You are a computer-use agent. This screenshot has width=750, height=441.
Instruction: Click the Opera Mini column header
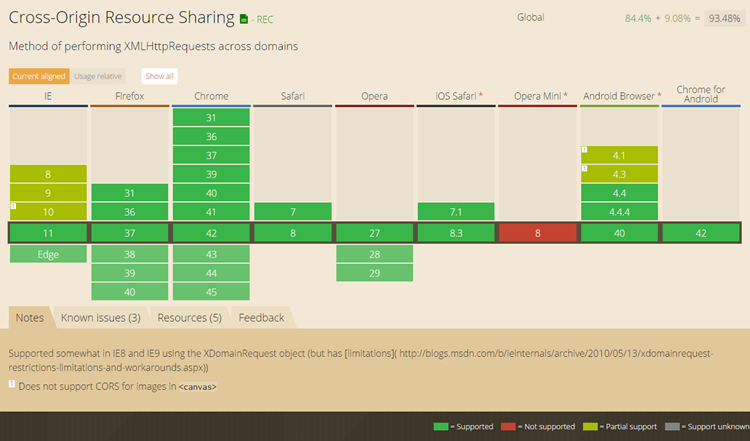click(538, 96)
